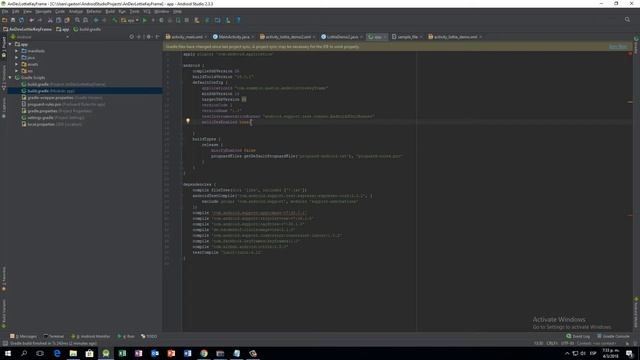Open the Chrome icon in taskbar

204,353
